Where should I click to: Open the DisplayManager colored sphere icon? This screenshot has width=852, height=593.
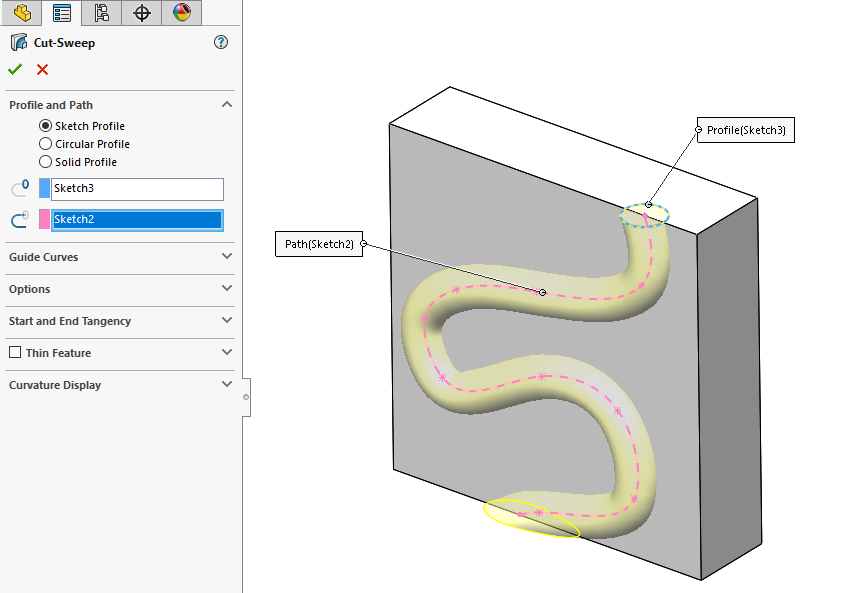(180, 13)
